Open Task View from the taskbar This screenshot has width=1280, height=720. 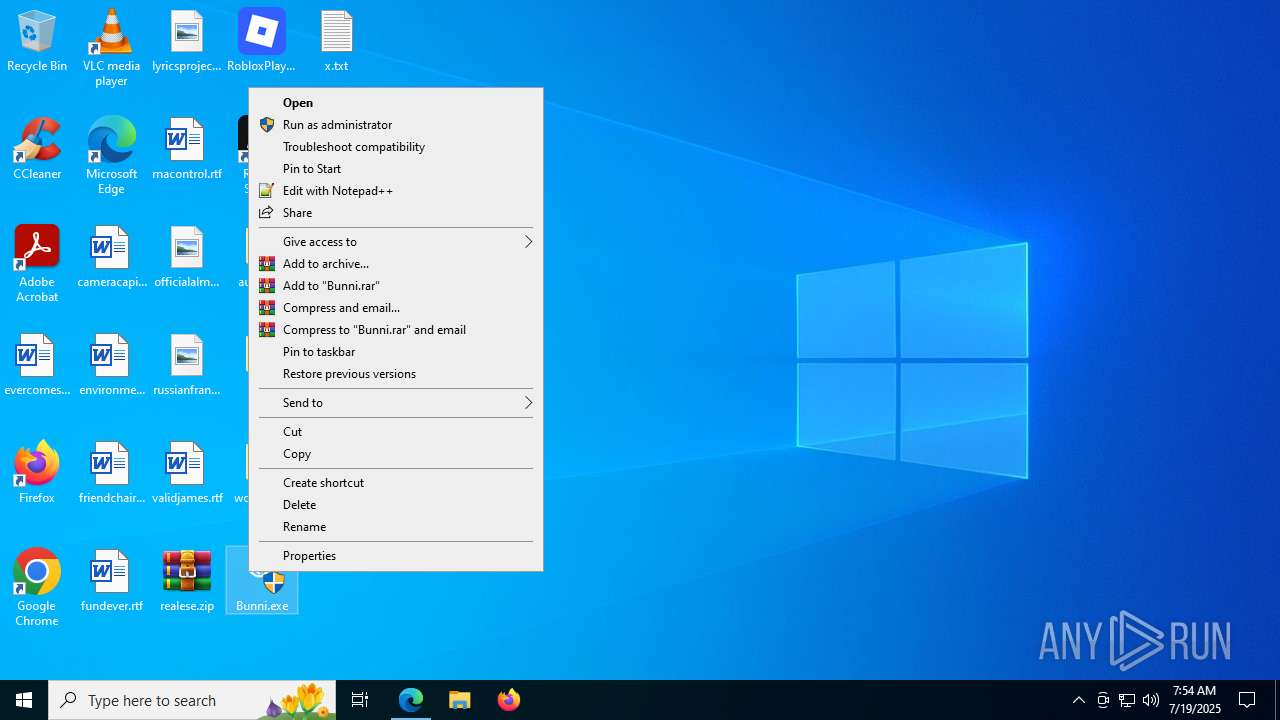point(360,700)
